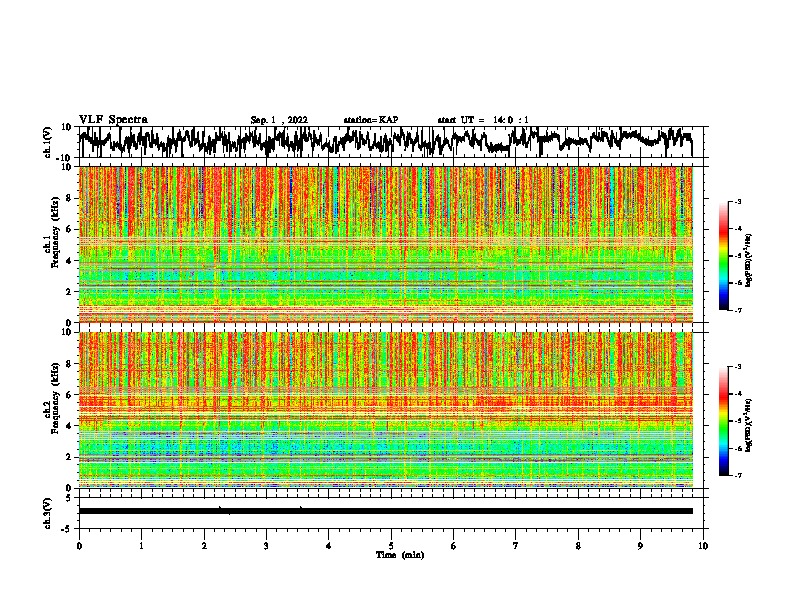This screenshot has height=612, width=792.
Task: Click the '8' kHz tick of ch.1 spectrogram
Action: 70,198
